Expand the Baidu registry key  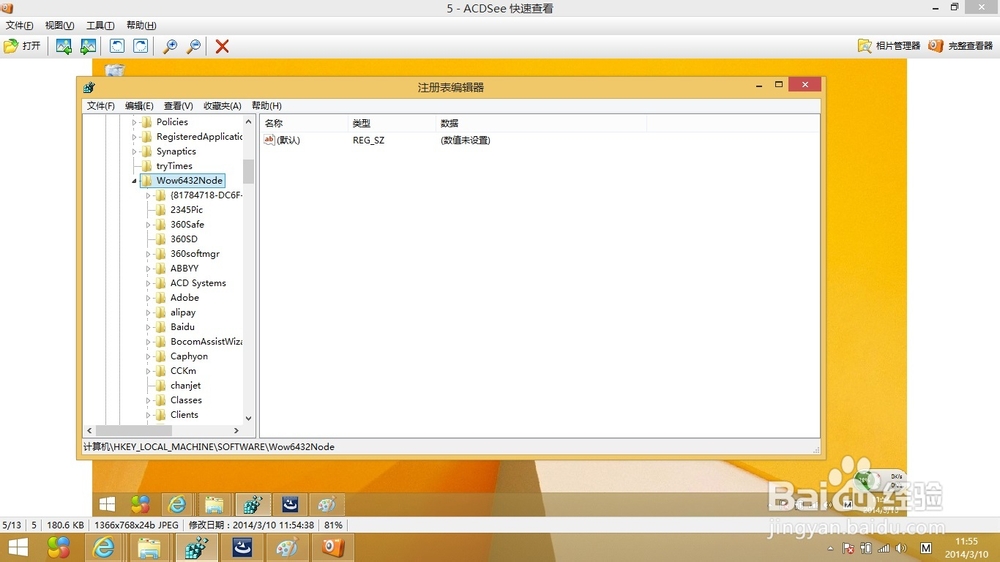coord(148,327)
